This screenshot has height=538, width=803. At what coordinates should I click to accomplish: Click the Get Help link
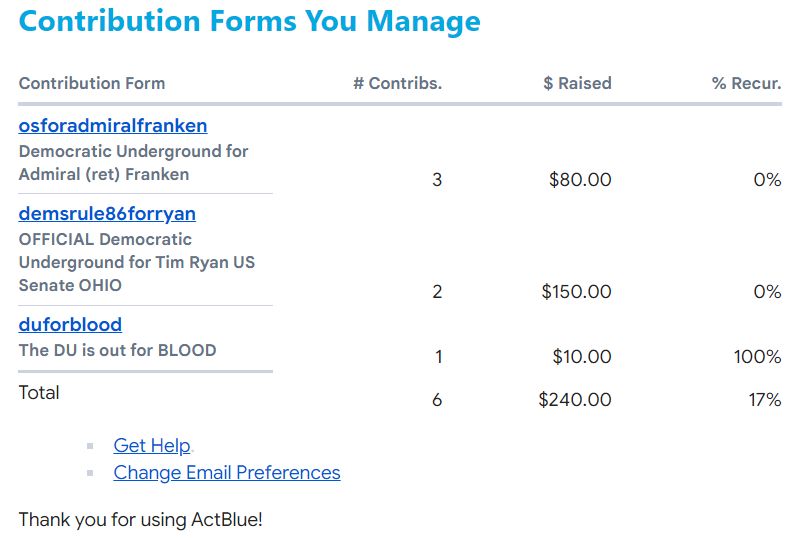152,446
